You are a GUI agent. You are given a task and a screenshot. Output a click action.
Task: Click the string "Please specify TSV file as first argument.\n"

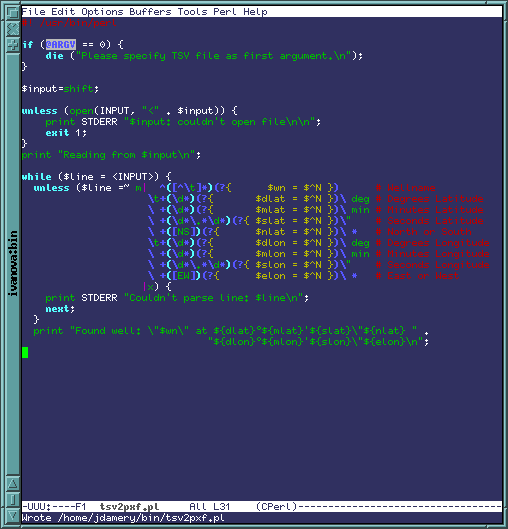214,56
